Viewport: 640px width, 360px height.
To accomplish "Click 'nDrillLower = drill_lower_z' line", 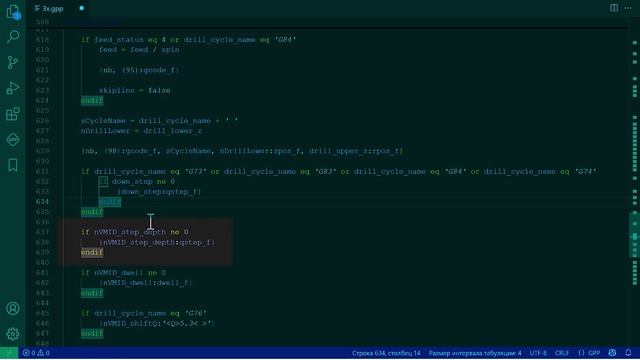I will 141,131.
